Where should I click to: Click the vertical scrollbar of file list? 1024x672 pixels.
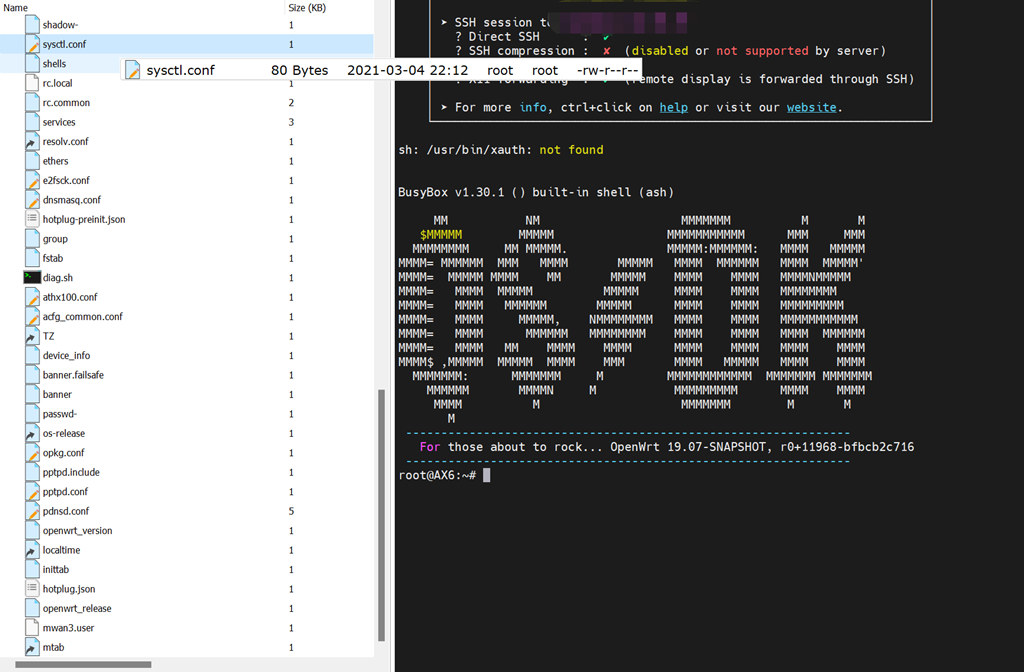(381, 515)
